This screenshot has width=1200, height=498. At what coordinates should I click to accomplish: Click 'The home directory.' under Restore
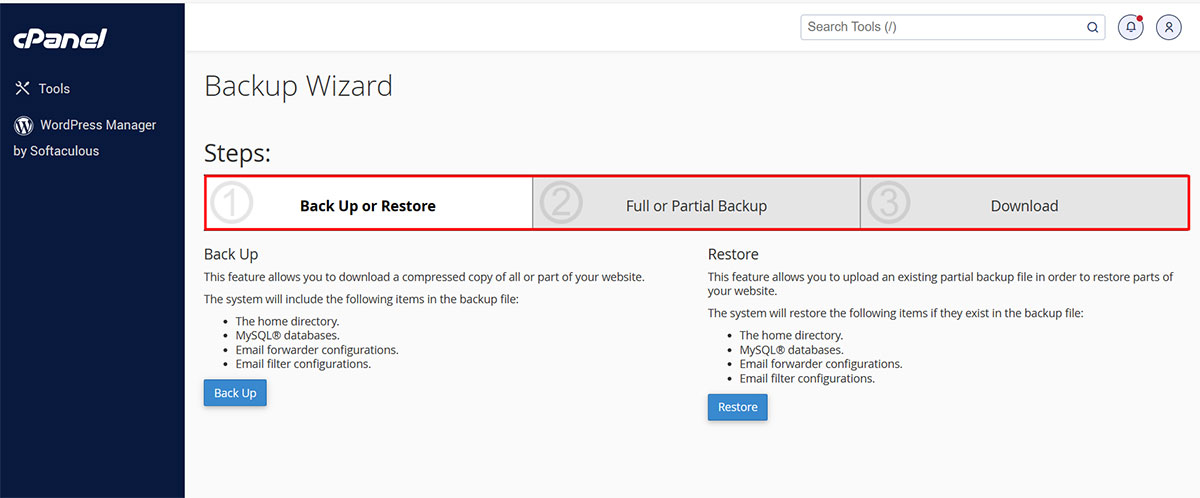(x=791, y=336)
